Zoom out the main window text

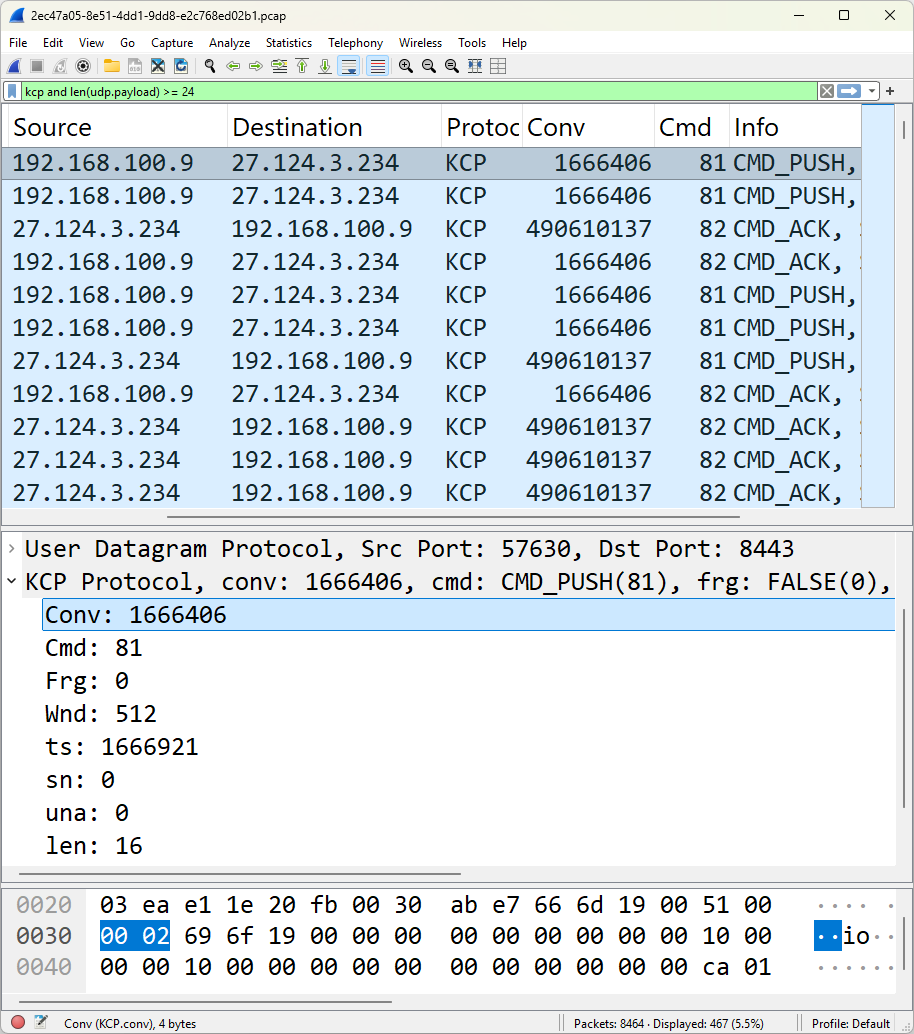point(429,66)
